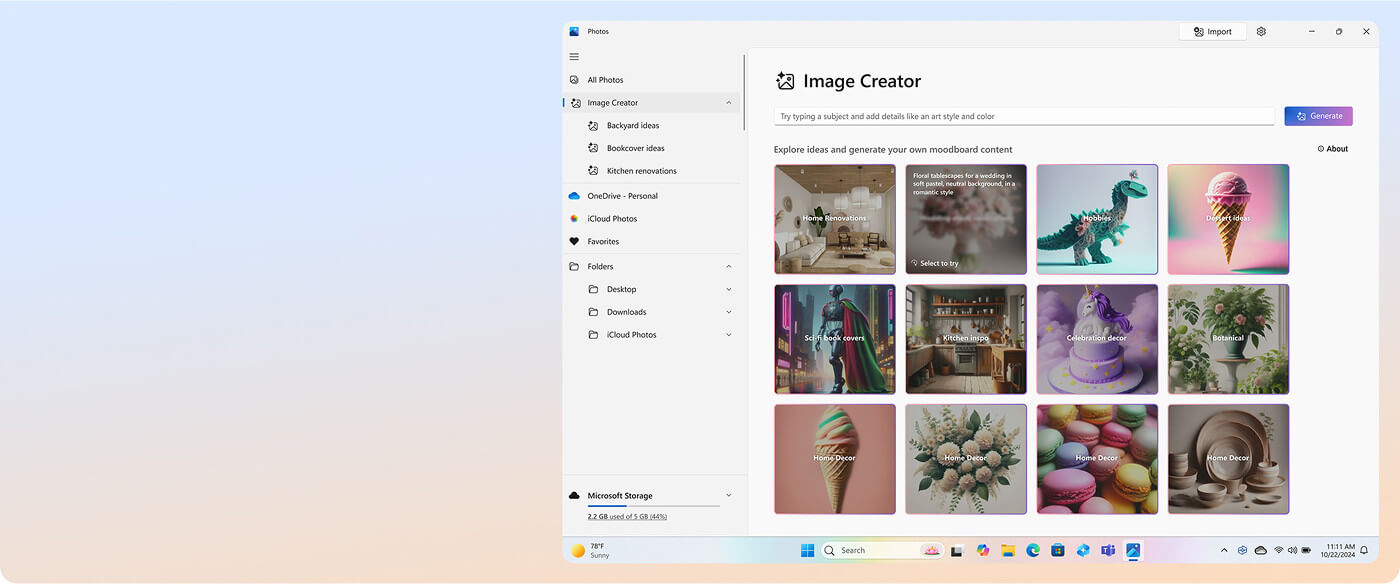
Task: Select the Floral tablescapes try card
Action: tap(966, 219)
